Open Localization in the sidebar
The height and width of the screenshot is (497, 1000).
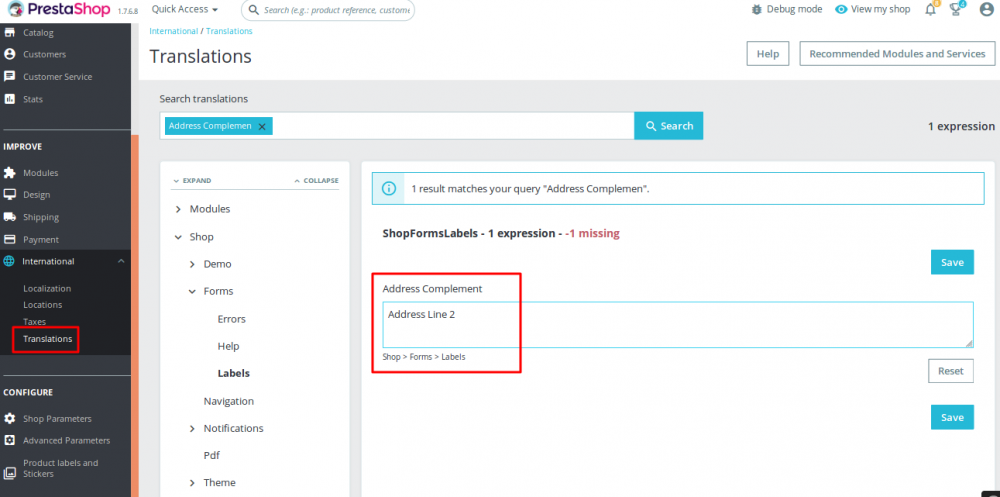click(47, 288)
